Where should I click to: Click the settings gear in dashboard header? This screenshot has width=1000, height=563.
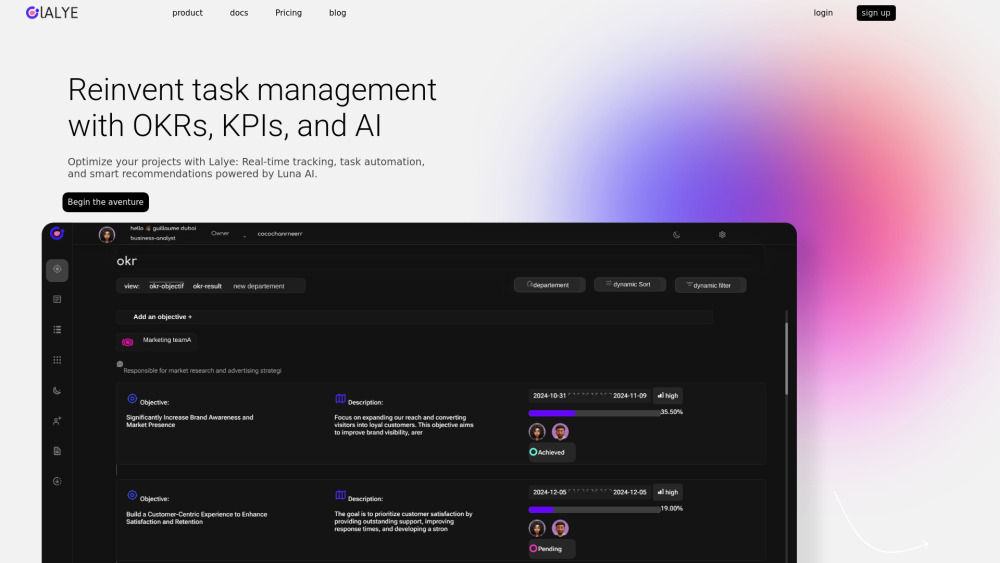pos(722,235)
